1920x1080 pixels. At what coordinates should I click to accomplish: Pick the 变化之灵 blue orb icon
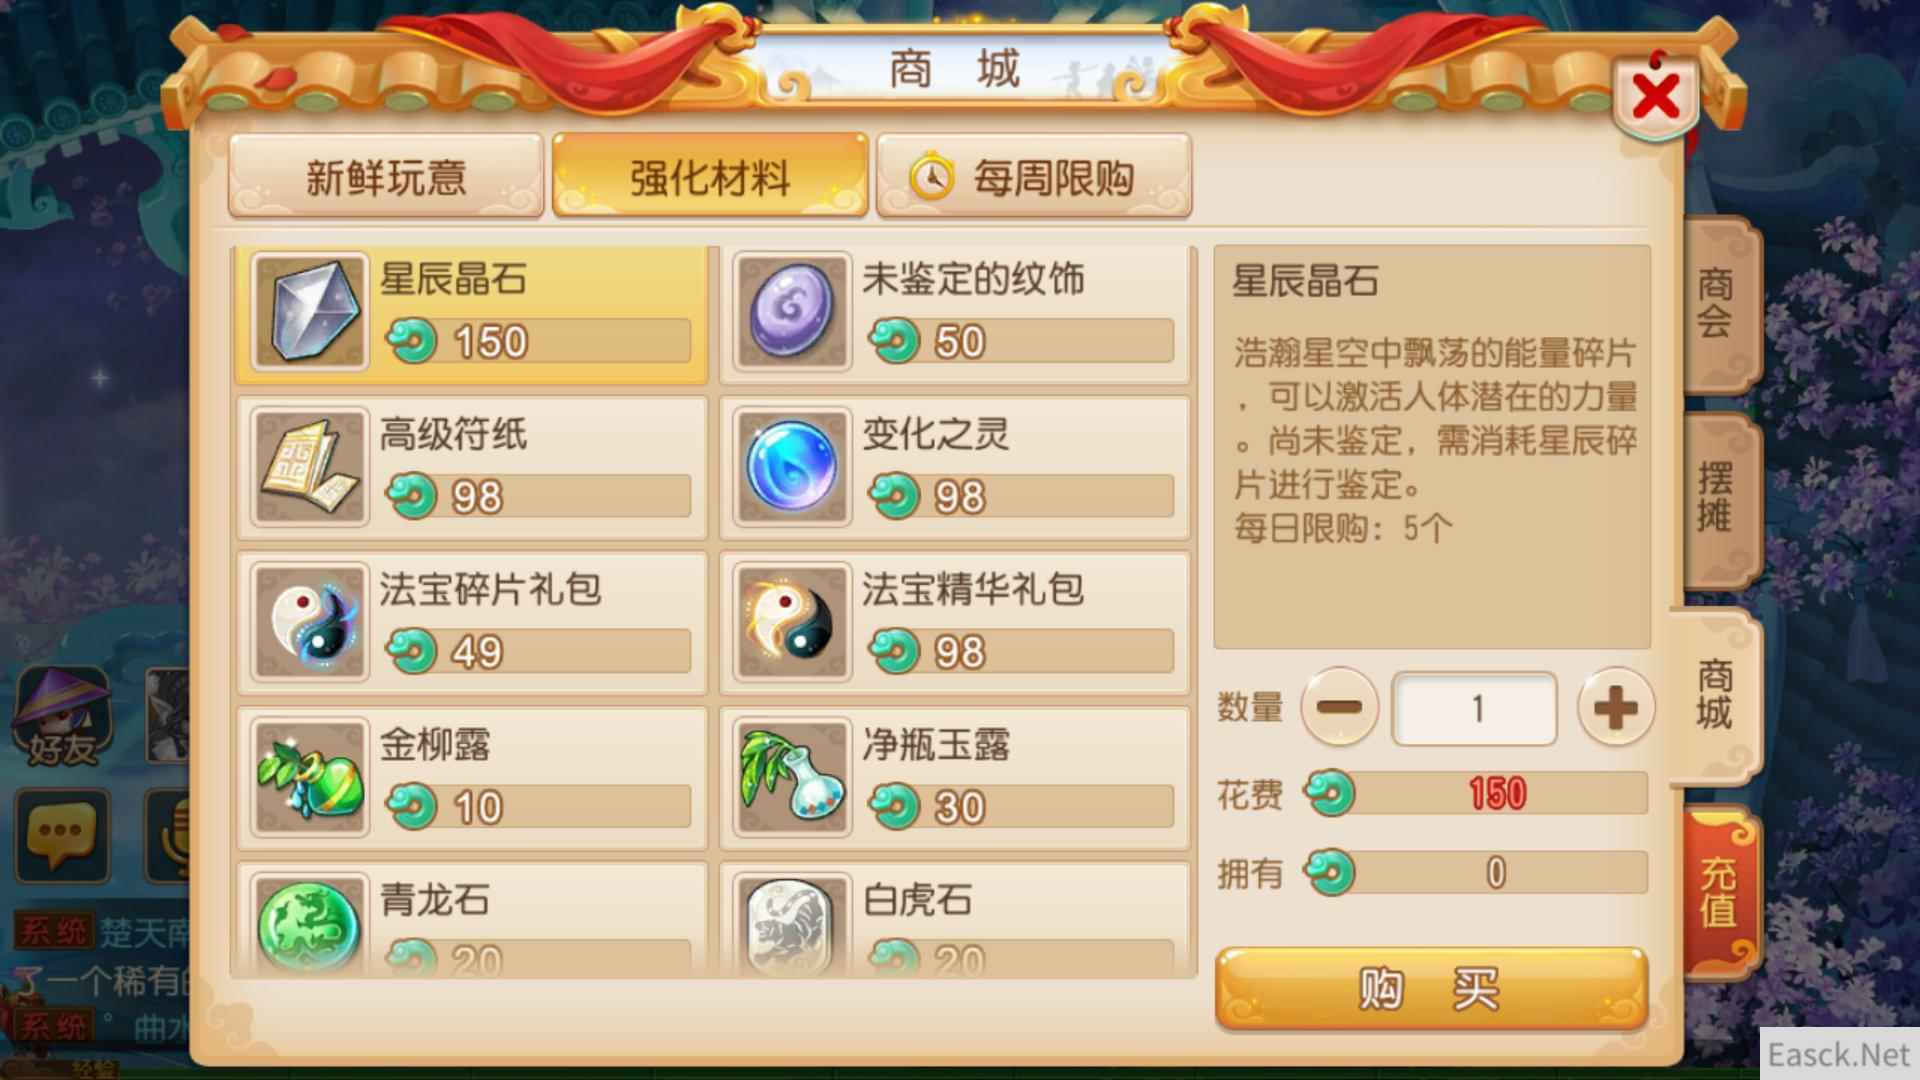point(792,467)
